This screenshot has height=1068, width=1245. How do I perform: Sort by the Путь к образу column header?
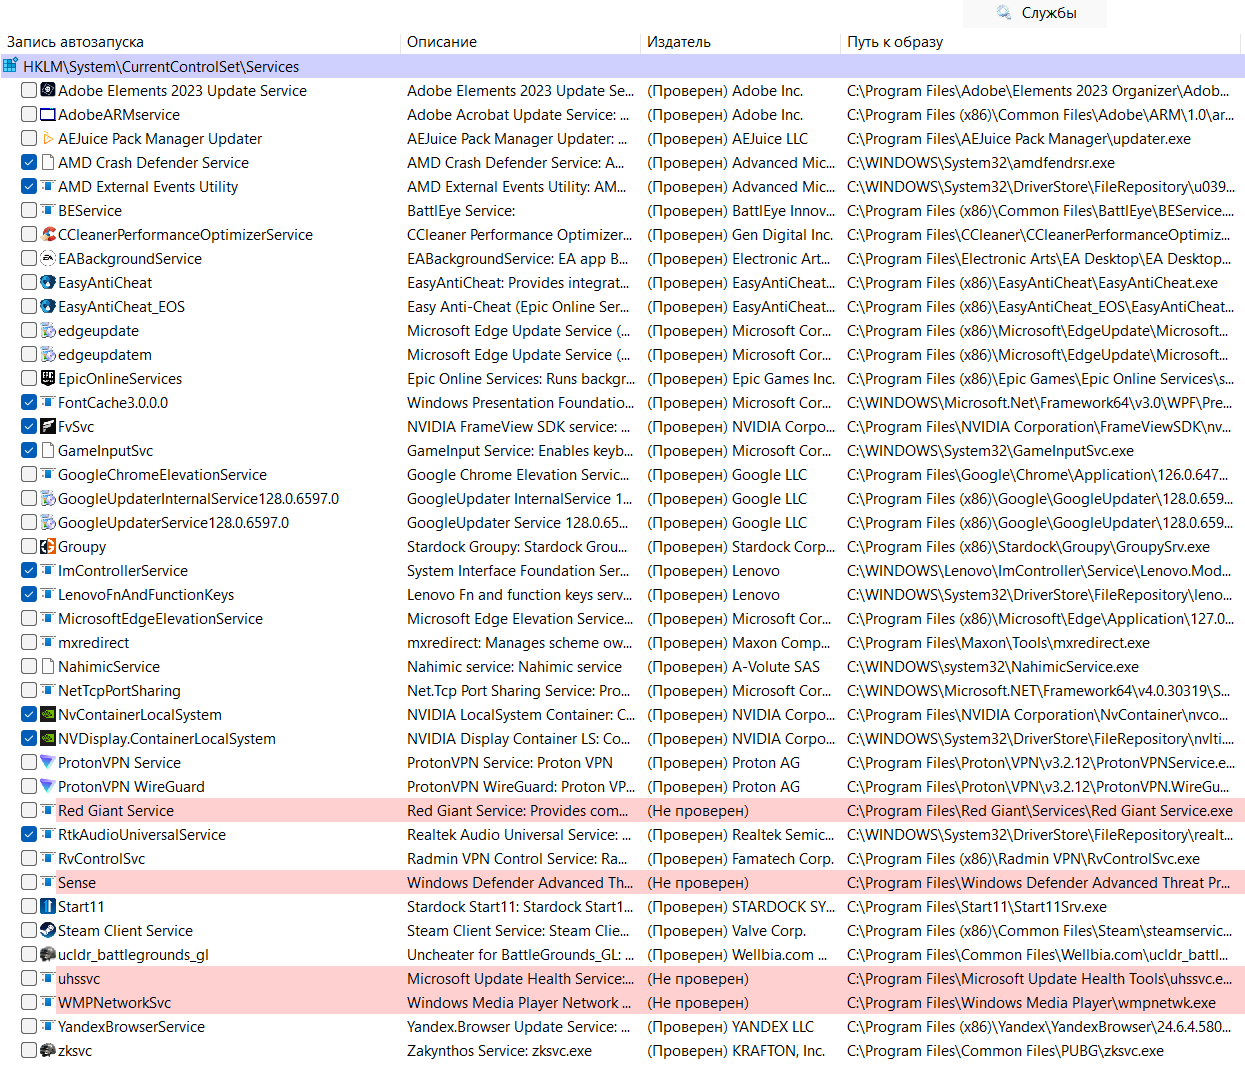(895, 42)
